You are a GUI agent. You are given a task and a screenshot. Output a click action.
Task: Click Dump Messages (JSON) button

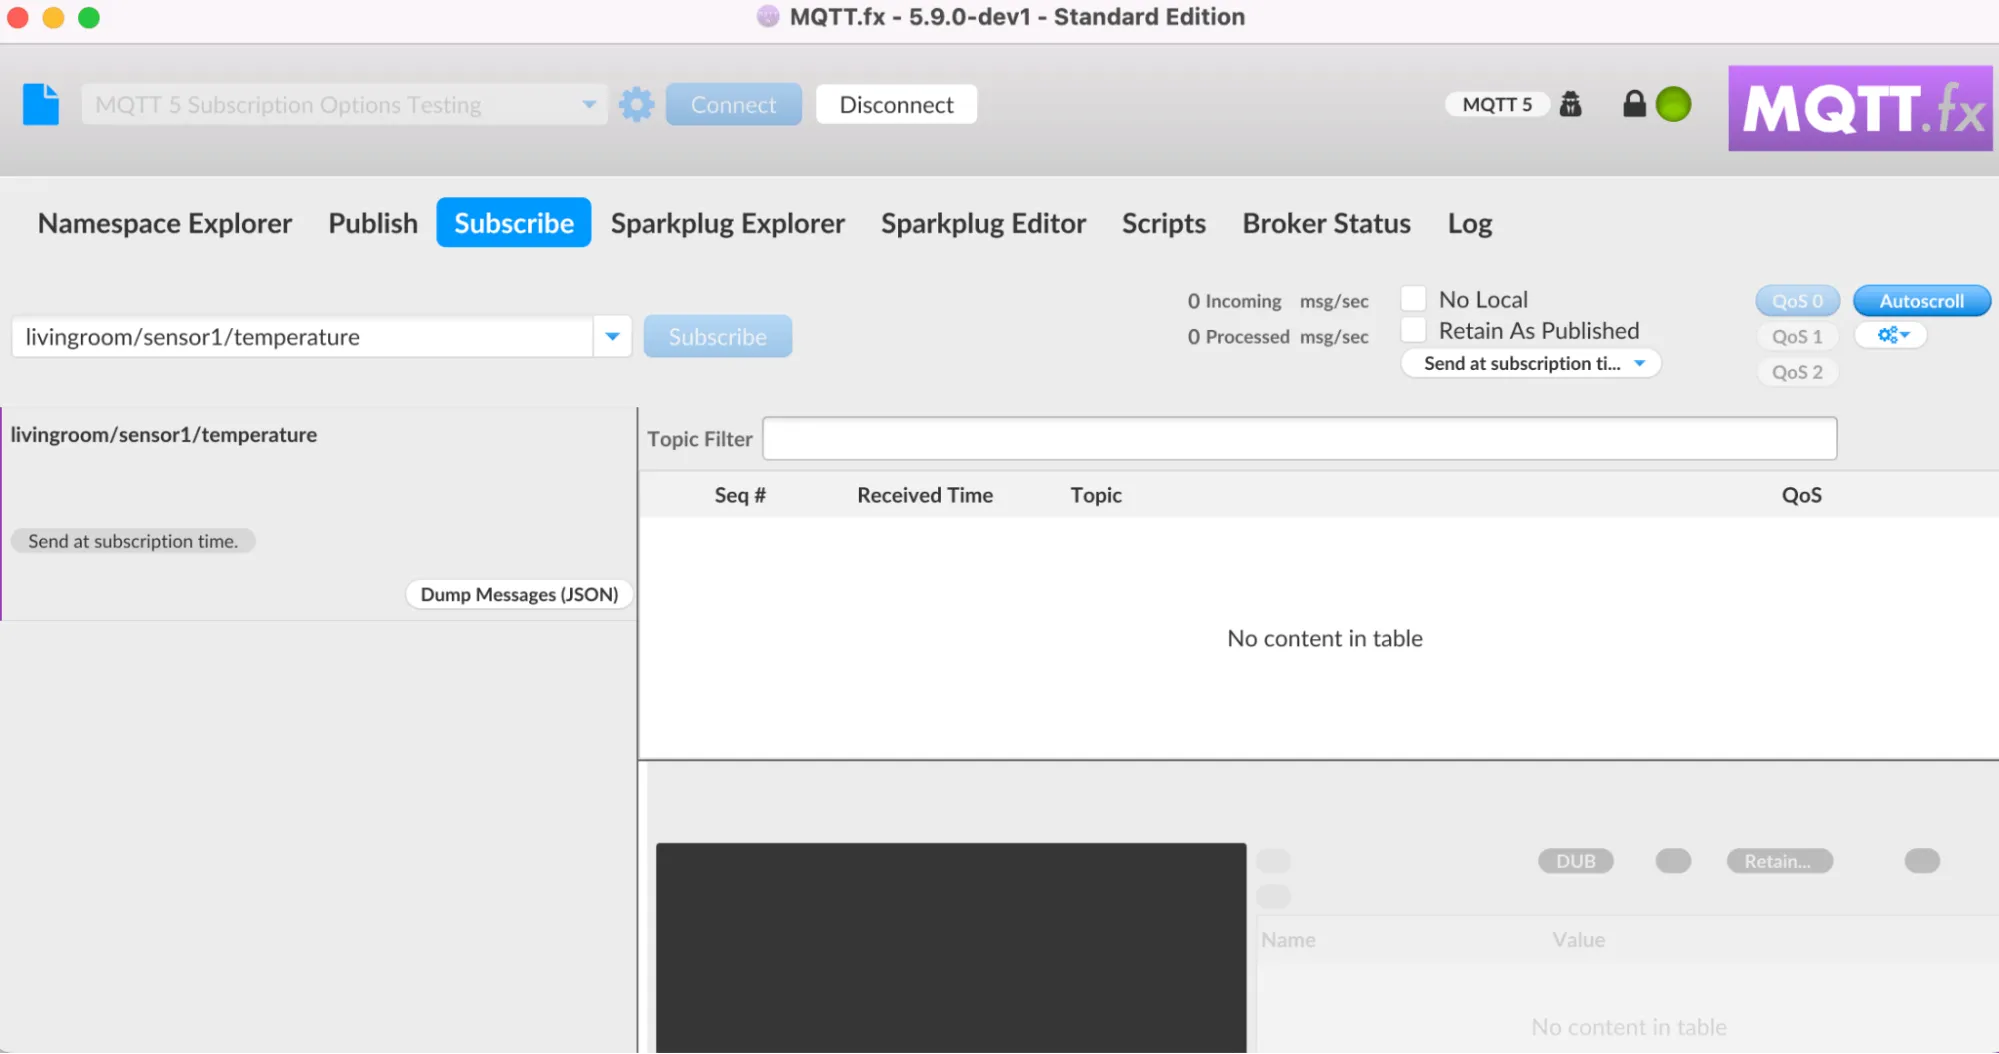click(519, 594)
